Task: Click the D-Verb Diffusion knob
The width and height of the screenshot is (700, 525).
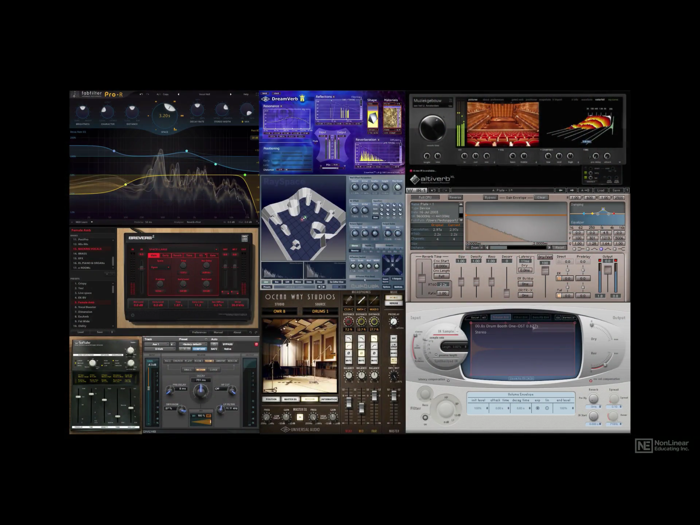Action: pos(181,410)
